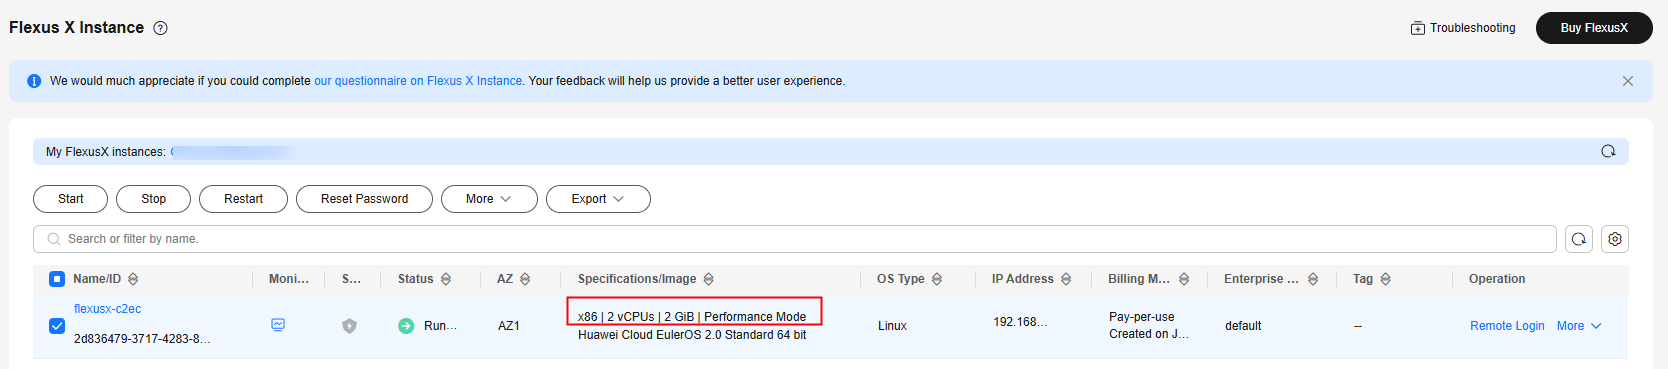This screenshot has height=369, width=1668.
Task: Click the table refresh icon beside search
Action: pos(1579,239)
